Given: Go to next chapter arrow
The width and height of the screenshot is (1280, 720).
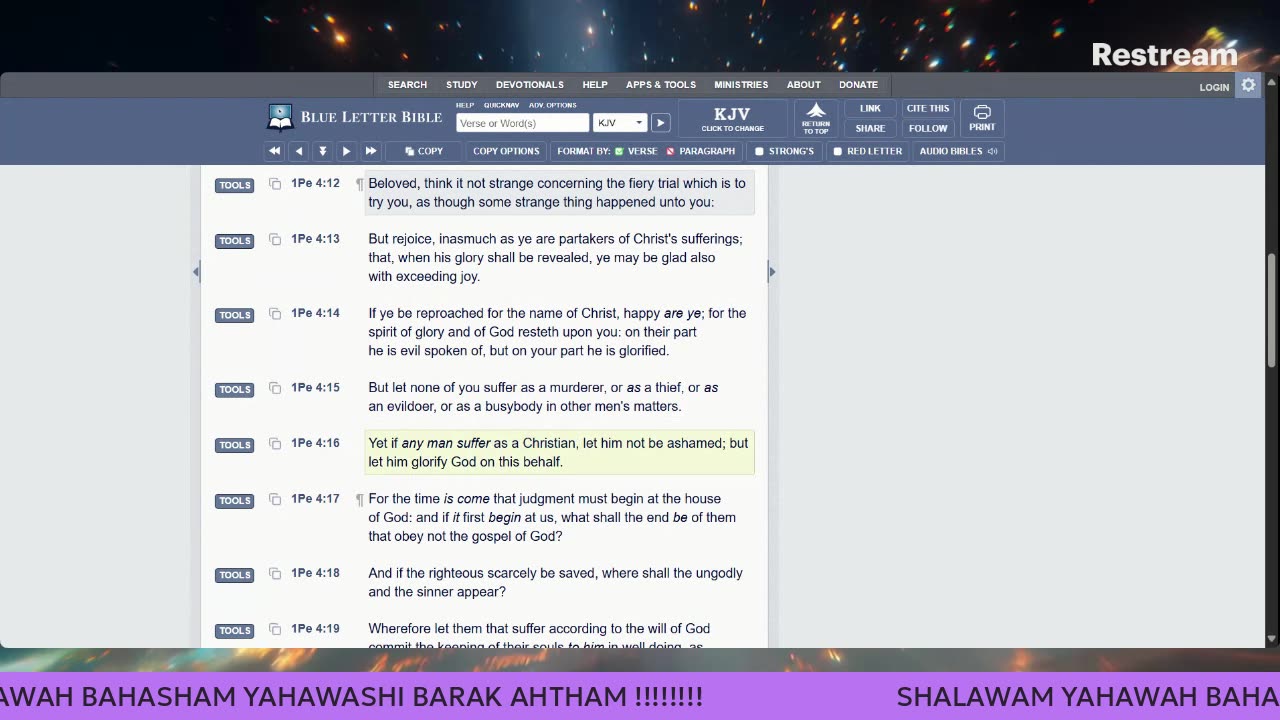Looking at the screenshot, I should 346,151.
